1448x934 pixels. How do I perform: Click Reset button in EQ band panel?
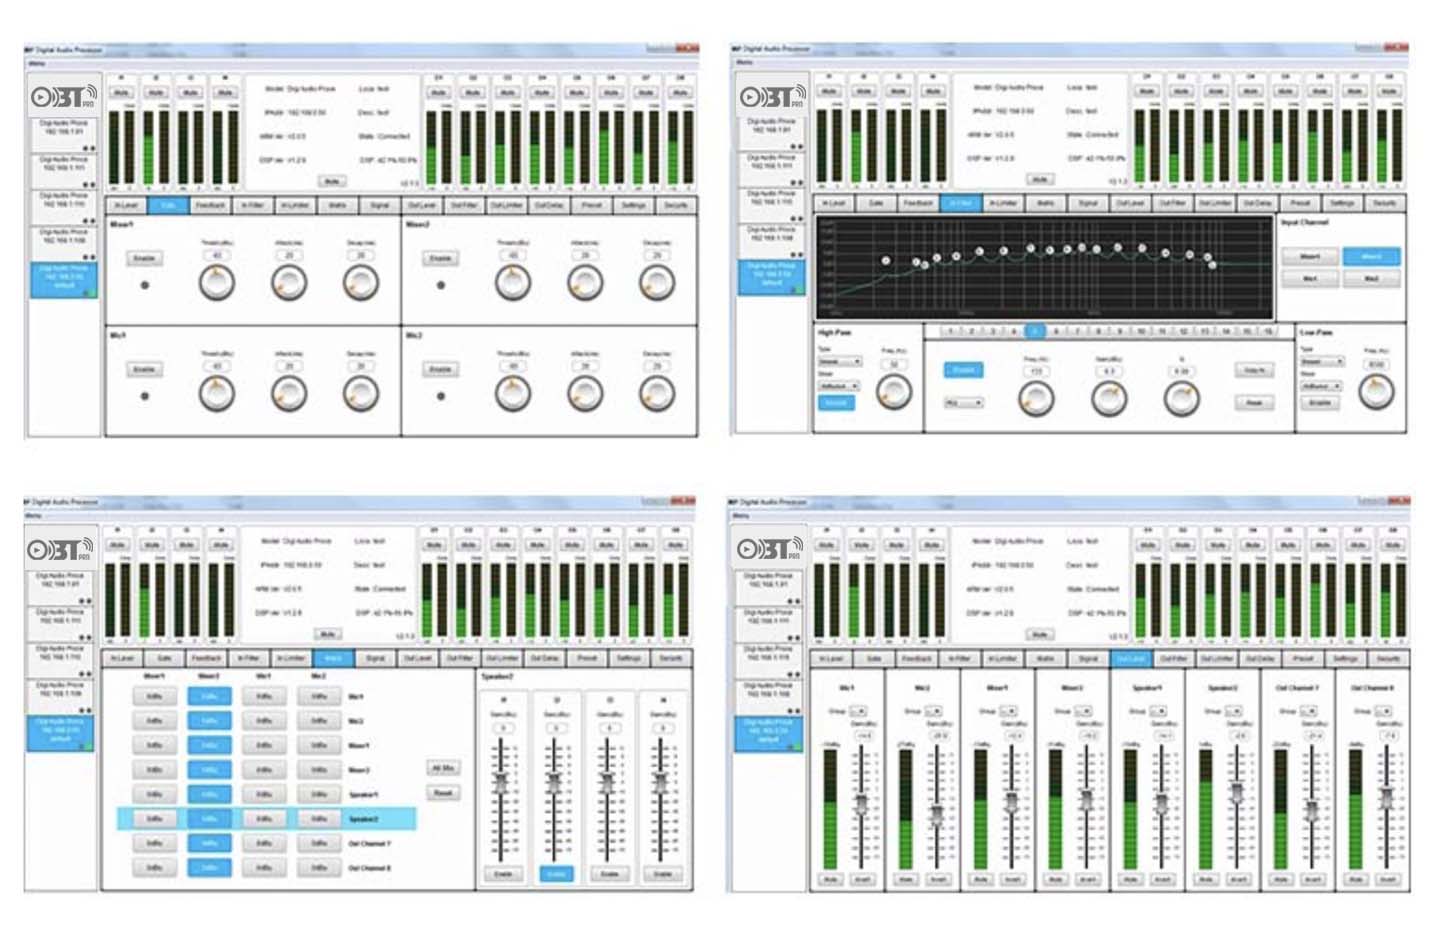(1254, 402)
